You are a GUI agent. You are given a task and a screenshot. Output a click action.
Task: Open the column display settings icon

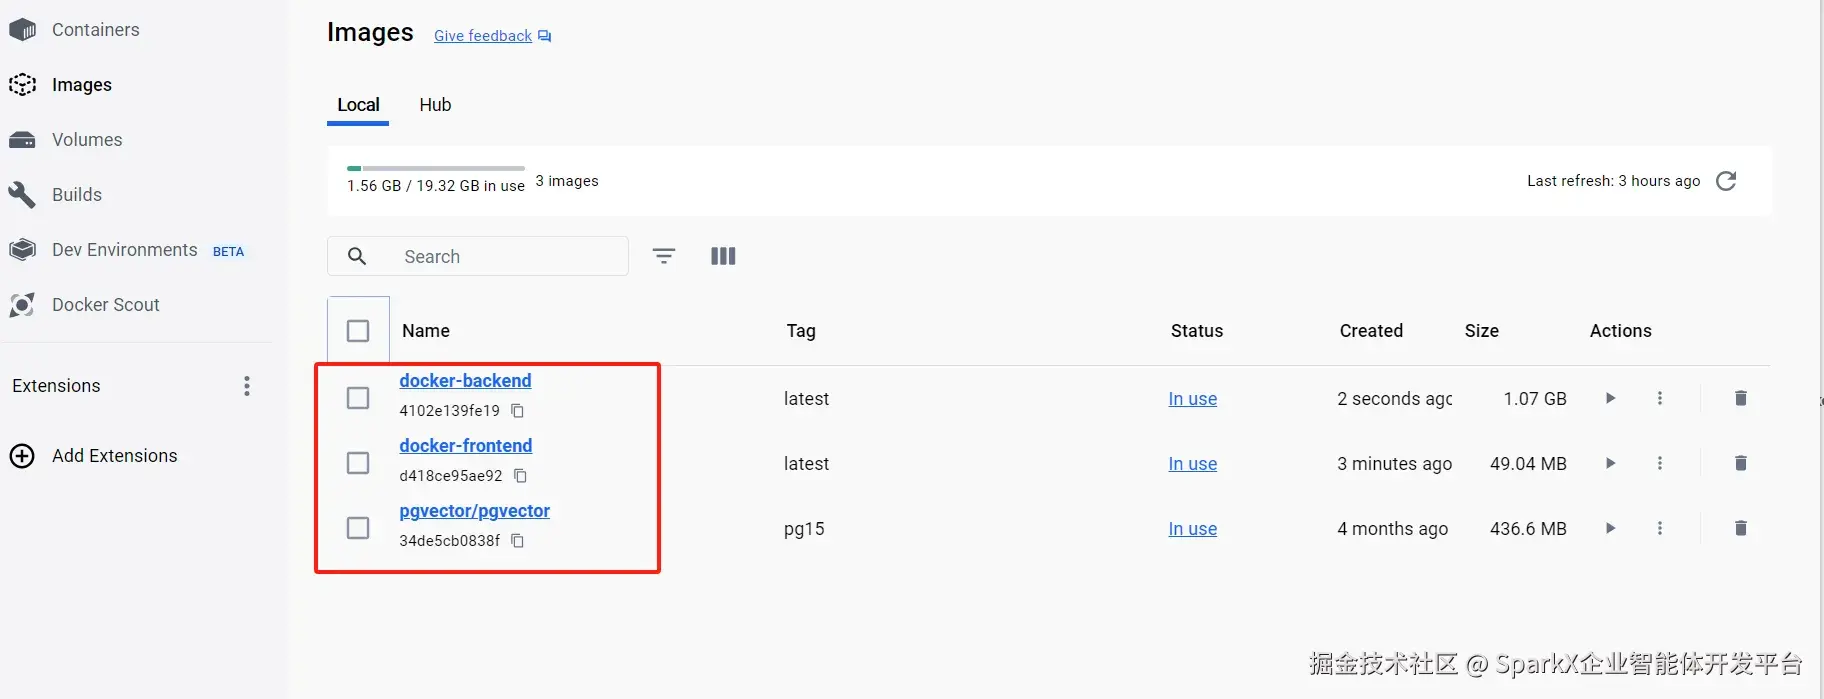point(723,256)
